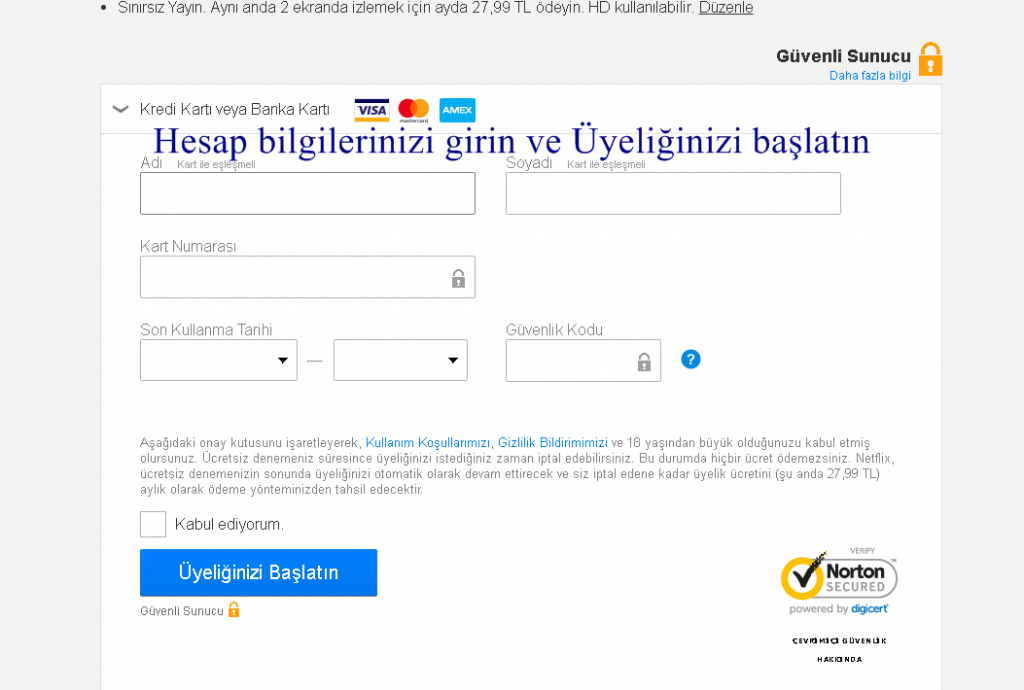Tick the Kabul ediyorum checkbox
This screenshot has height=690, width=1024.
click(x=153, y=524)
